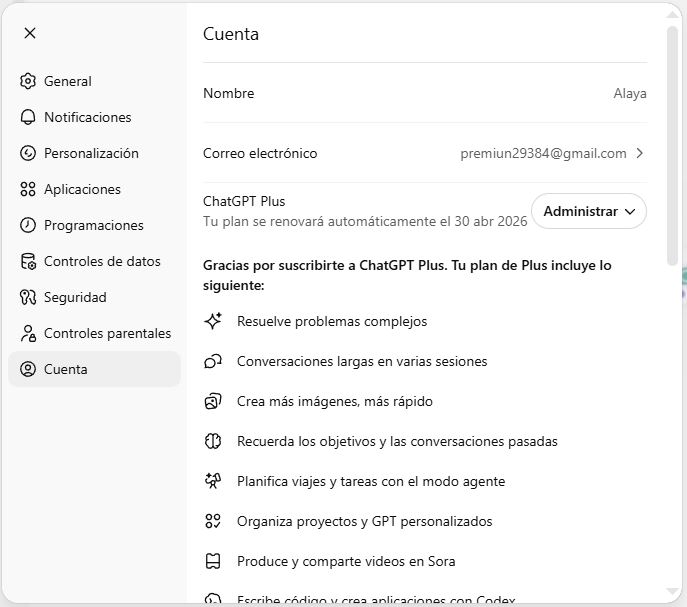The width and height of the screenshot is (687, 607).
Task: Switch to the Seguridad tab
Action: tap(75, 297)
